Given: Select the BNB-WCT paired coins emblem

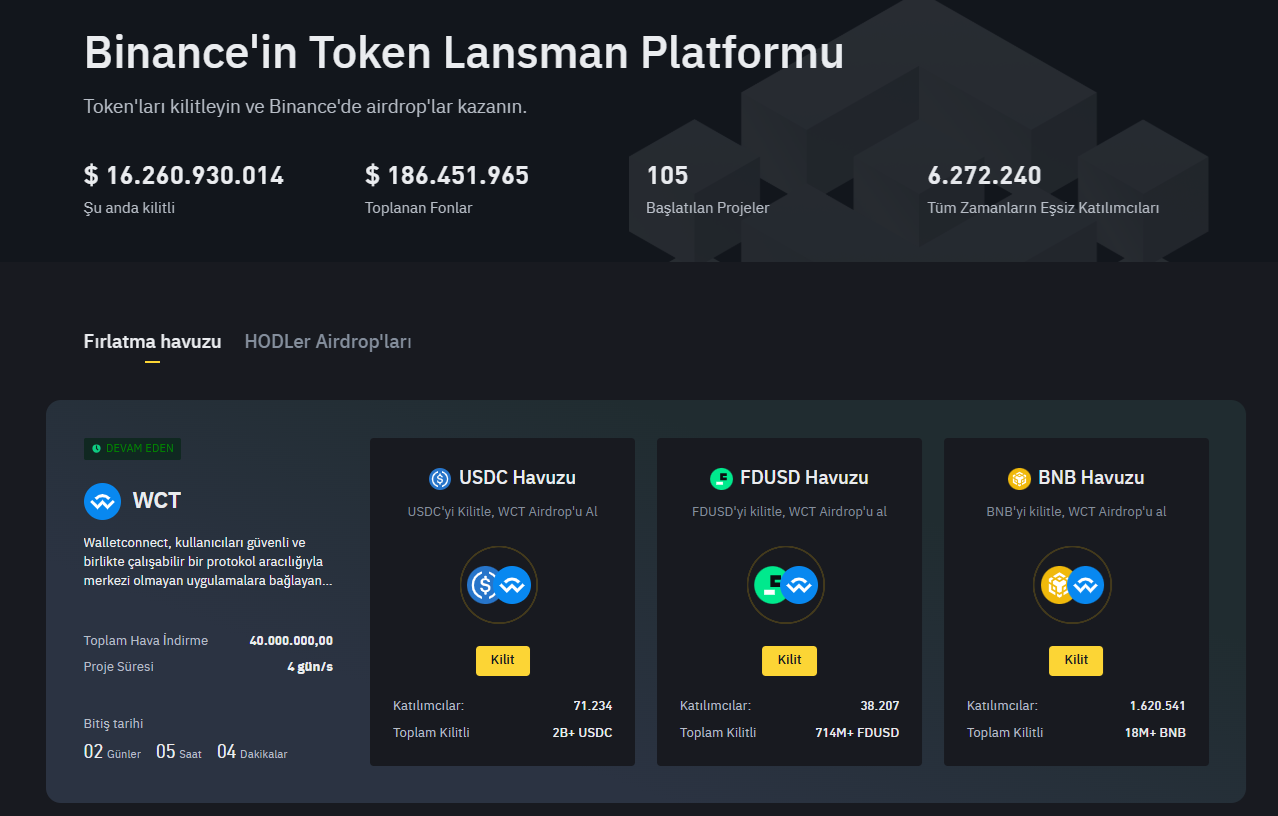Looking at the screenshot, I should coord(1072,585).
